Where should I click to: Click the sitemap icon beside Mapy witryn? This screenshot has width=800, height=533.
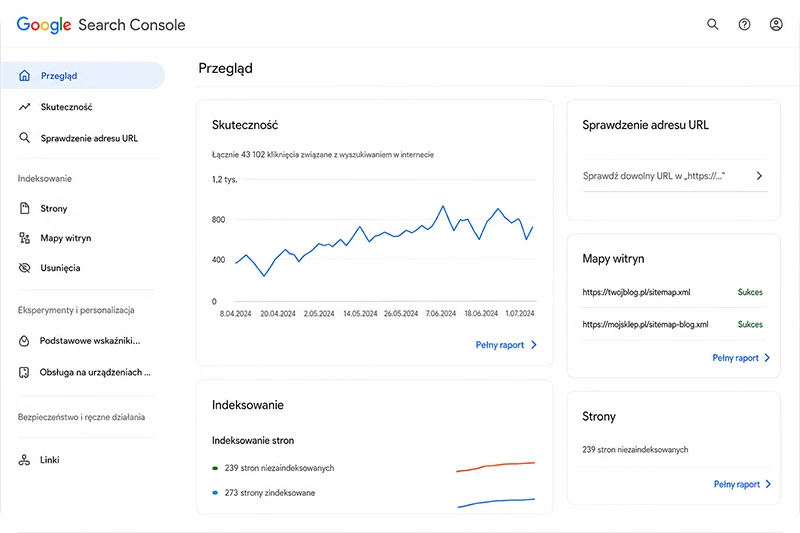click(x=24, y=238)
